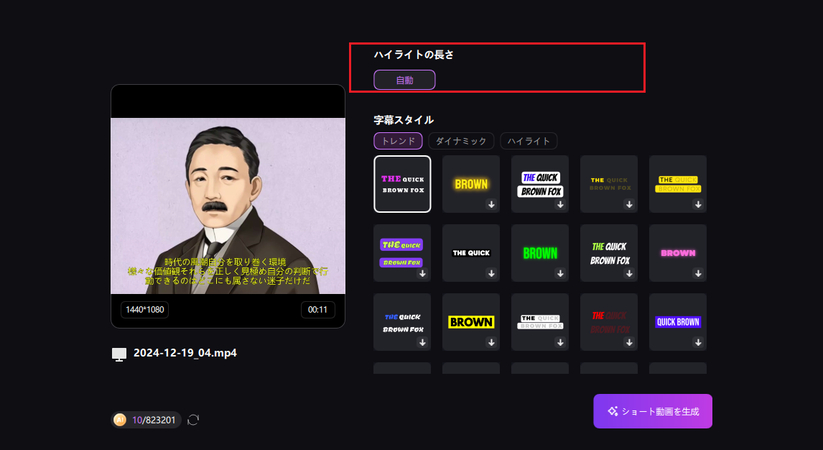Click the 2024-12-19_04.mp4 file name
The image size is (823, 450).
coord(185,353)
